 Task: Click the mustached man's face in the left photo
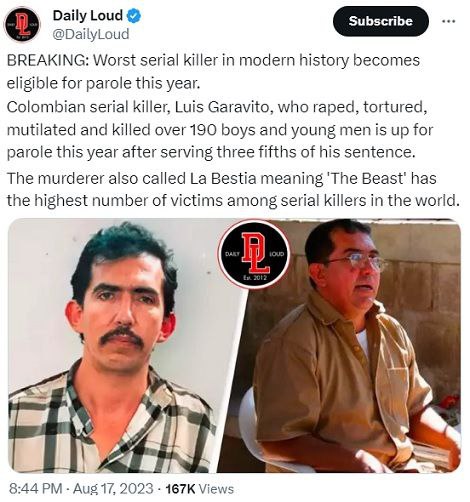coord(123,313)
